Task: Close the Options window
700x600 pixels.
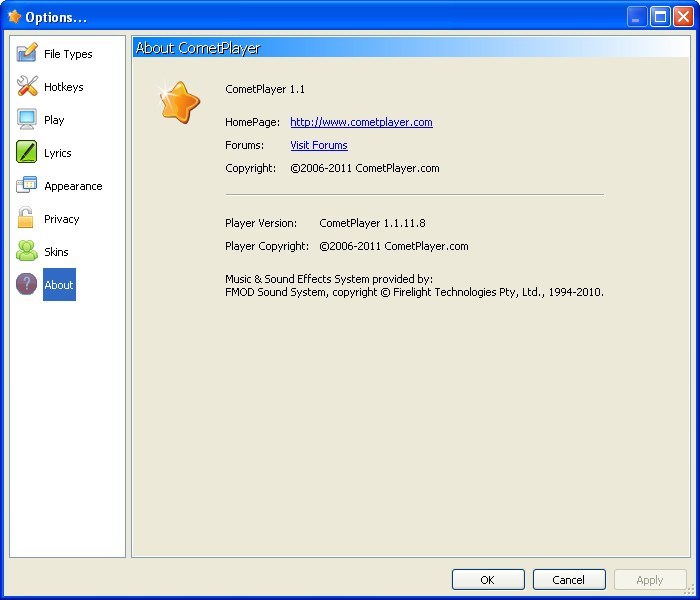Action: (x=683, y=17)
